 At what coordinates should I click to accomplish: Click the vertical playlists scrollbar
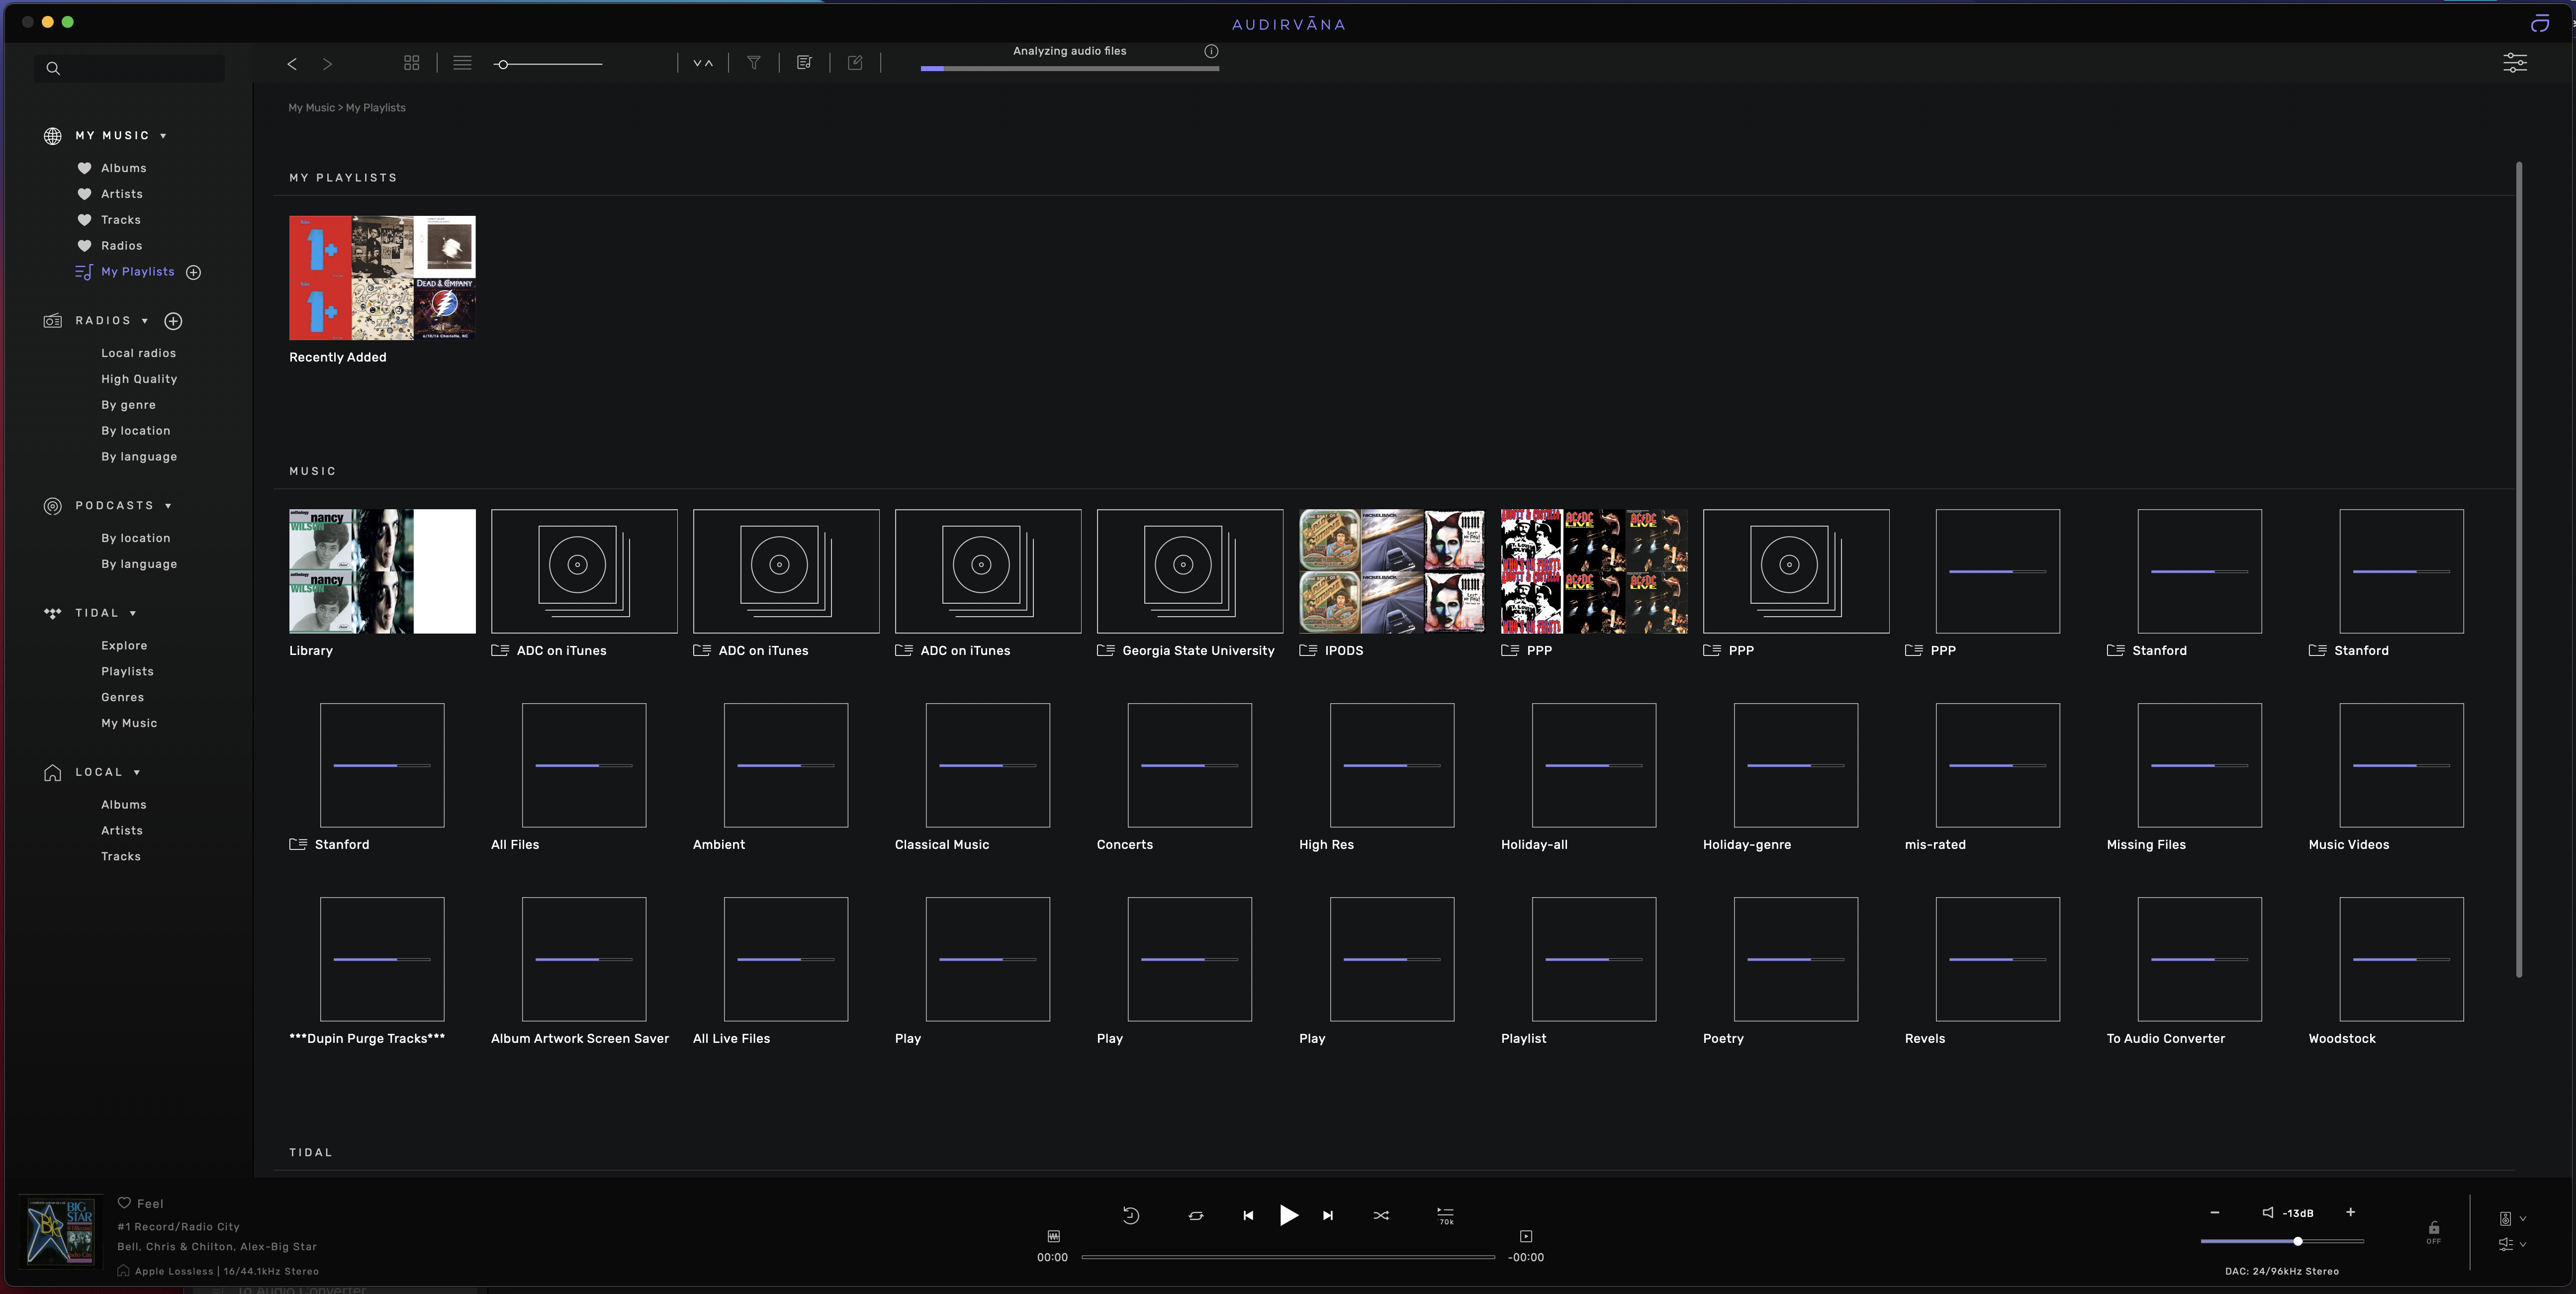[x=2519, y=570]
